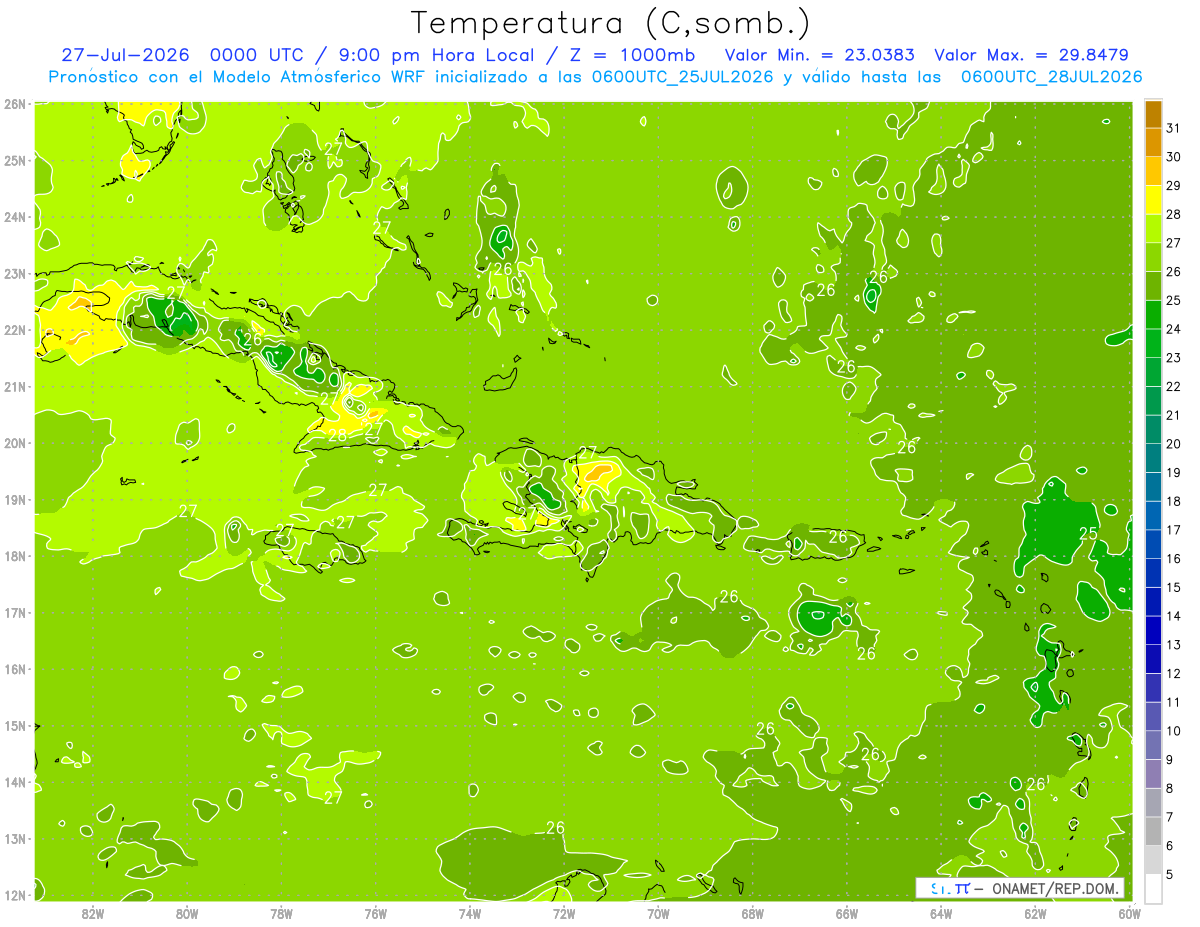Click the 'Temperatura (C,somb.)' title

[x=611, y=22]
